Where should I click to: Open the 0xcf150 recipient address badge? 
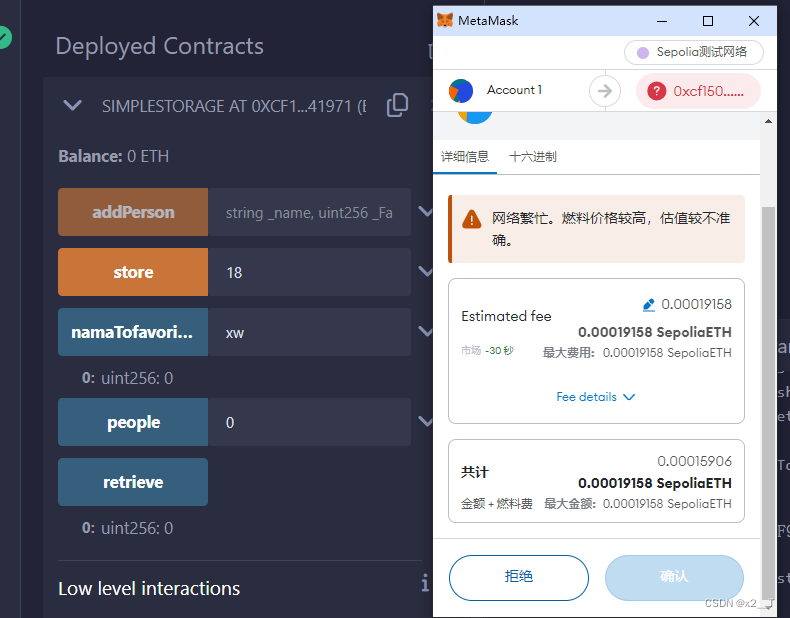tap(698, 91)
